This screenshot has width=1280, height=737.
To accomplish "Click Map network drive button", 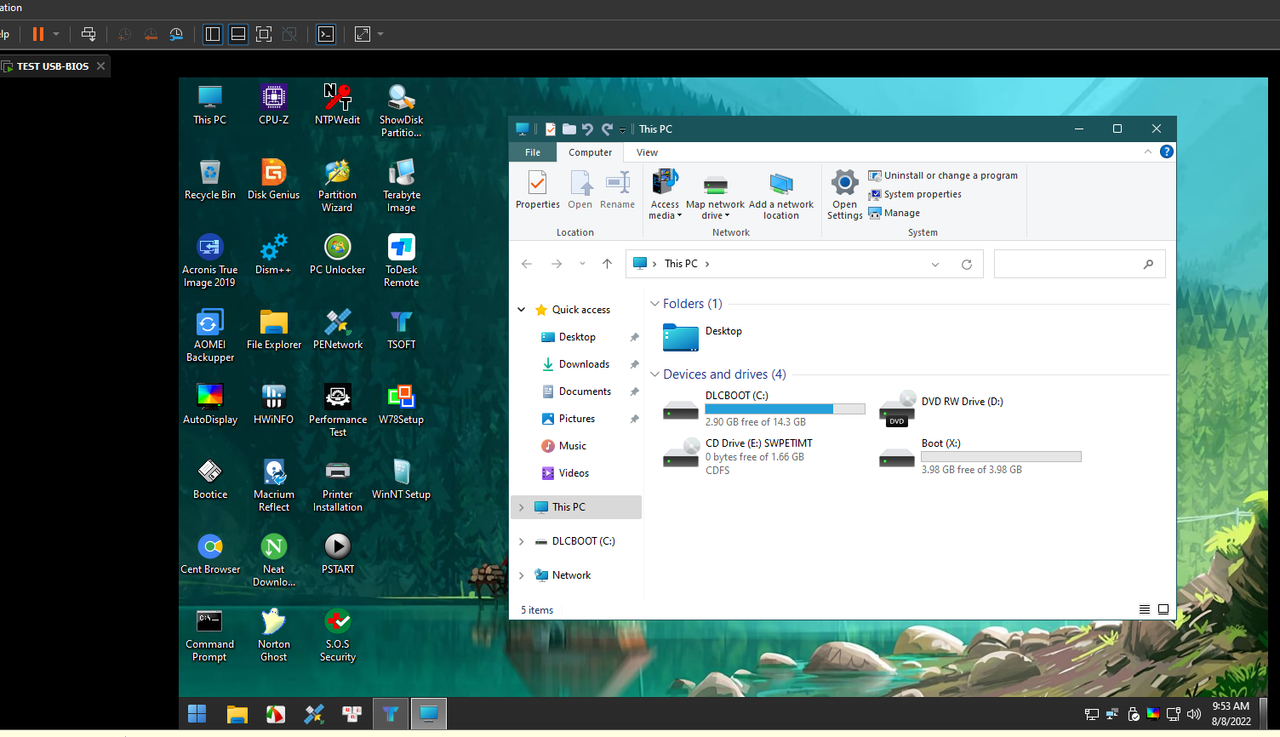I will [x=715, y=195].
